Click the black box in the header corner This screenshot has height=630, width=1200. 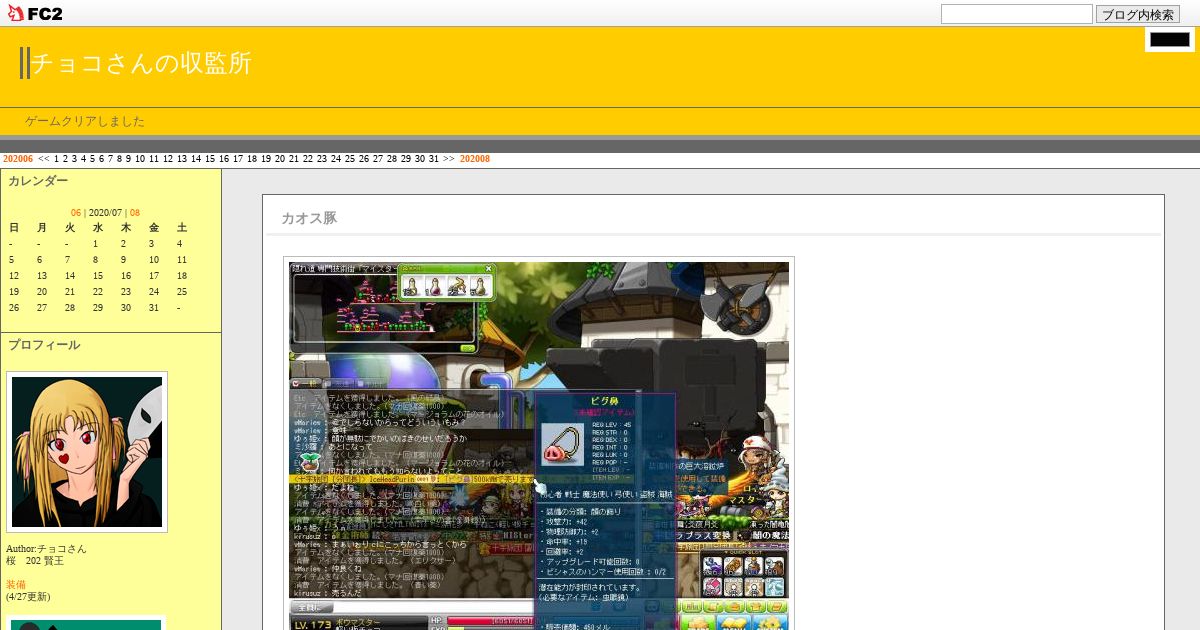point(1170,40)
